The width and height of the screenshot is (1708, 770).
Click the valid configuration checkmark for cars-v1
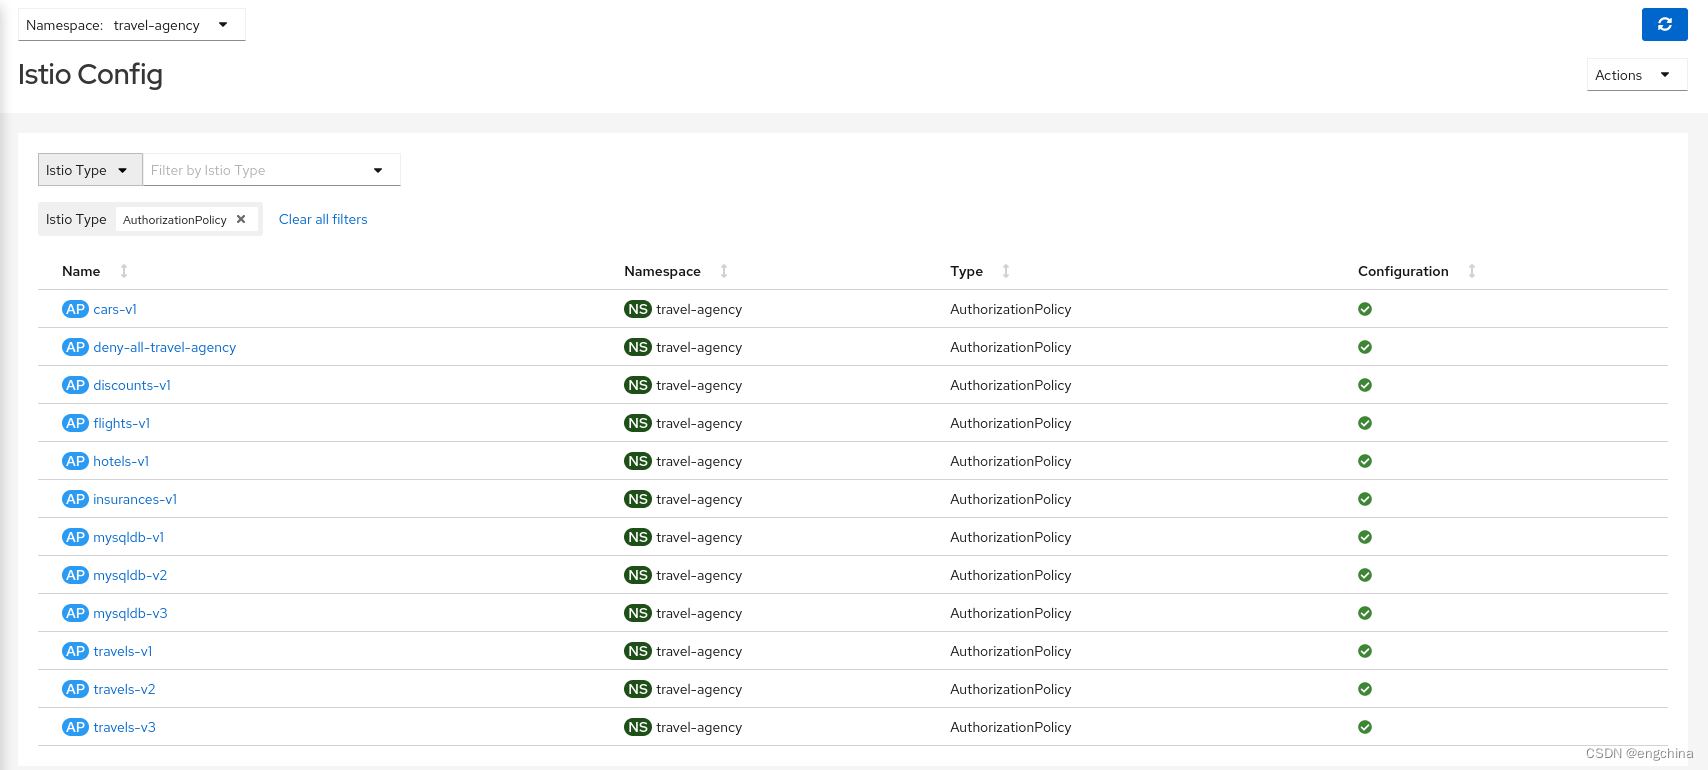(1365, 309)
